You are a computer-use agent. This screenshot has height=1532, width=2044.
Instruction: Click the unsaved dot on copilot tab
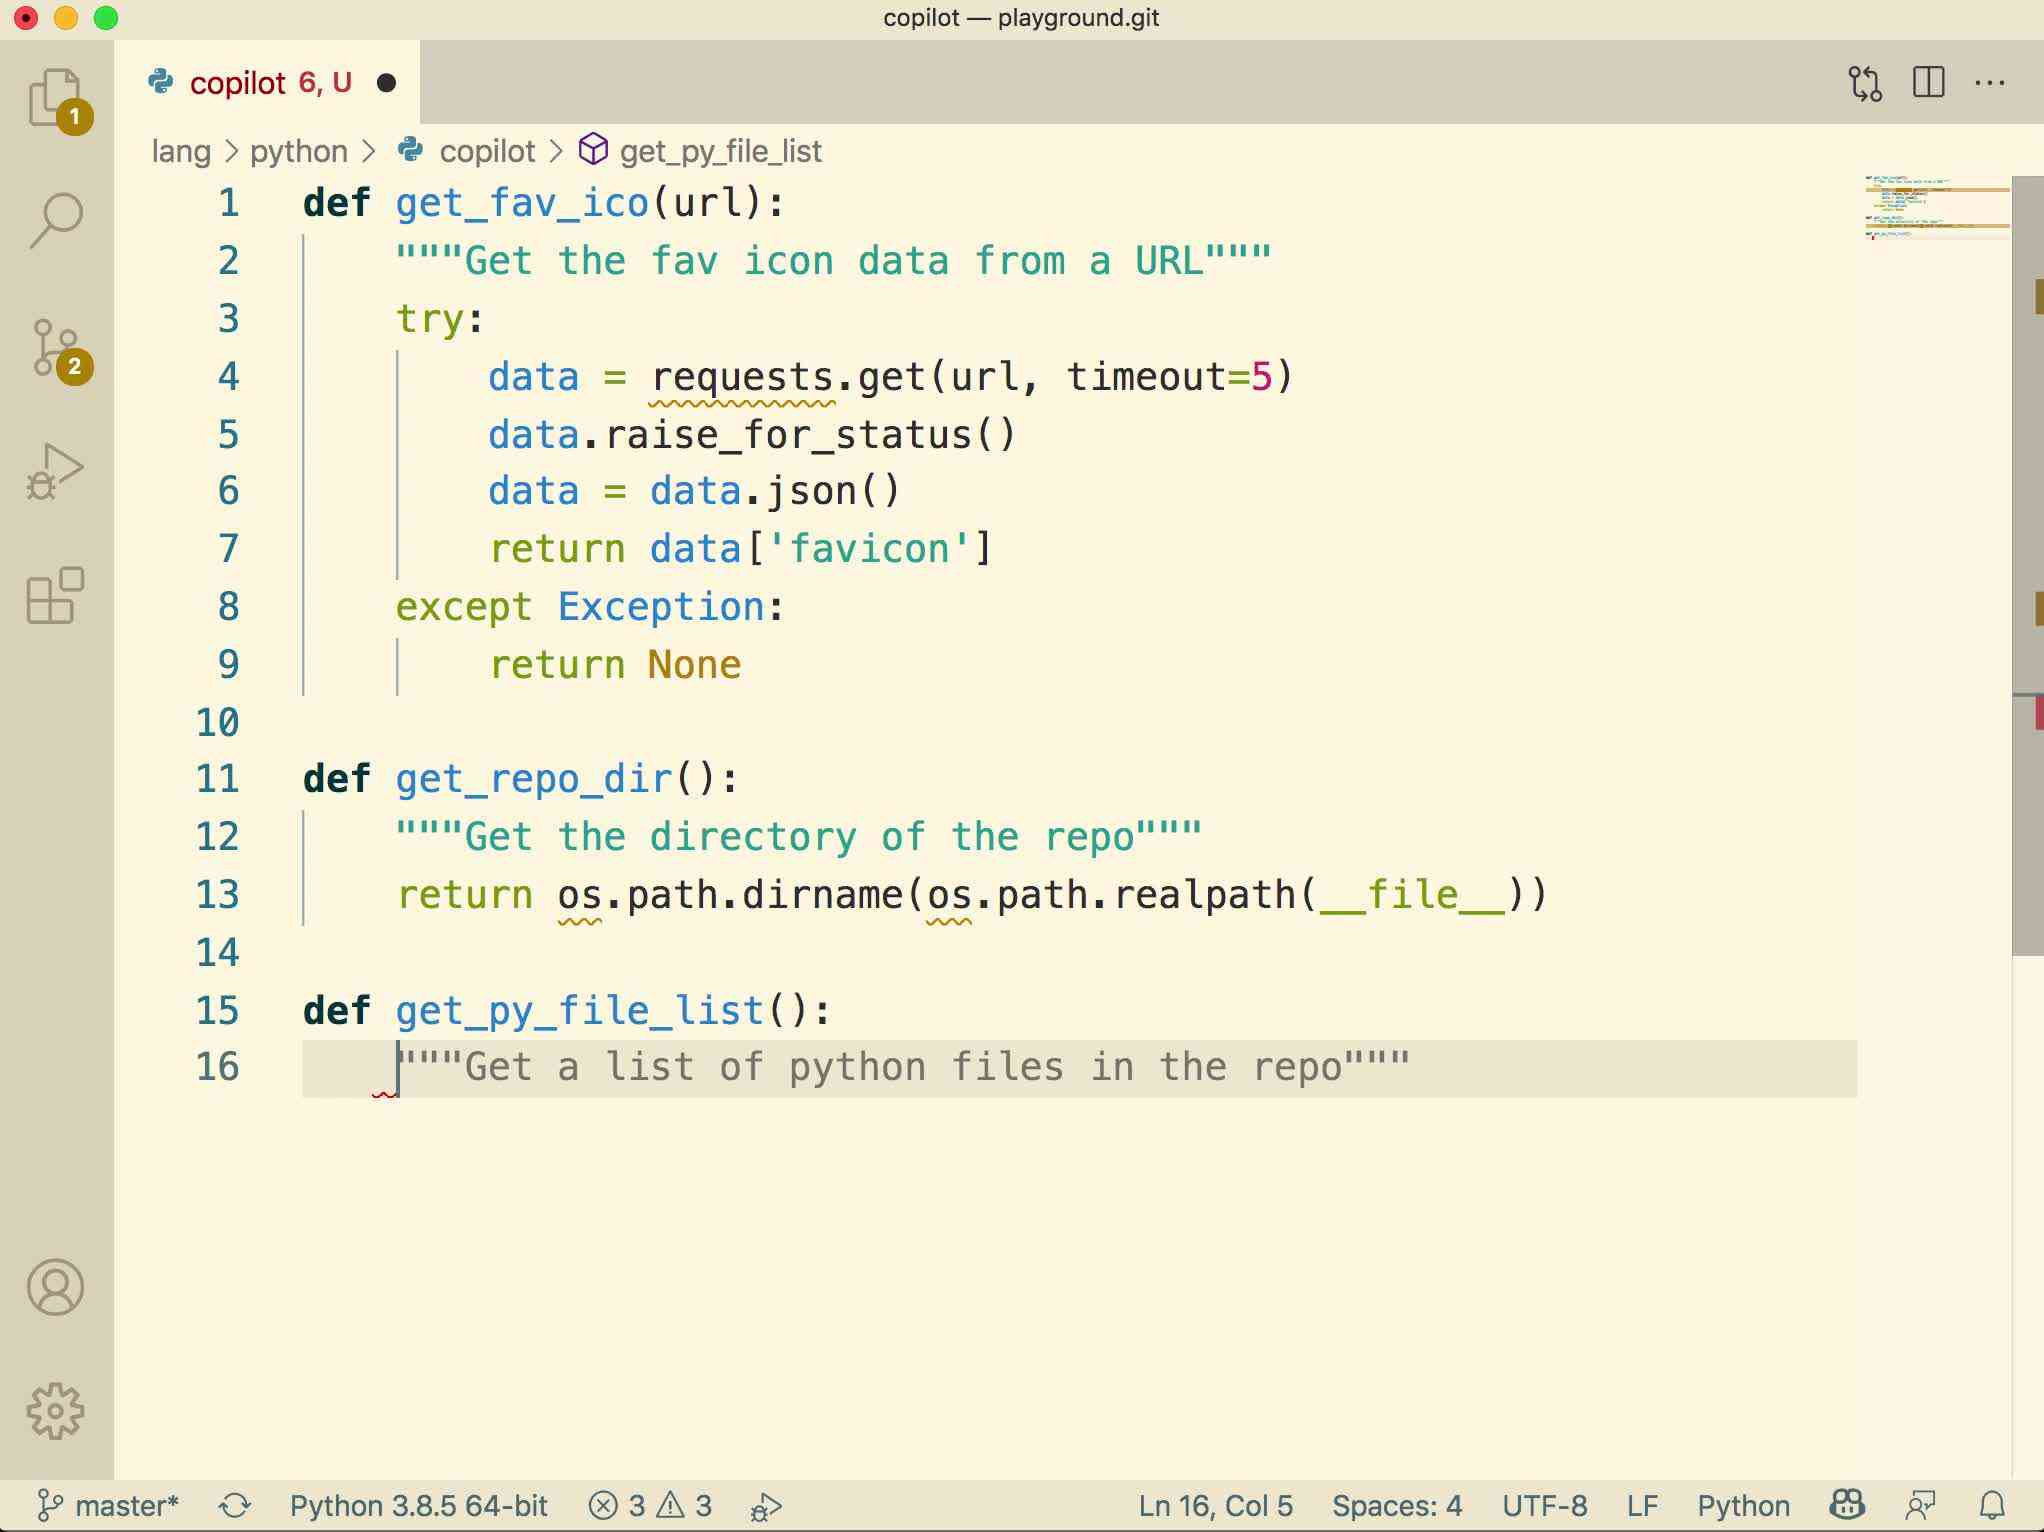tap(387, 83)
